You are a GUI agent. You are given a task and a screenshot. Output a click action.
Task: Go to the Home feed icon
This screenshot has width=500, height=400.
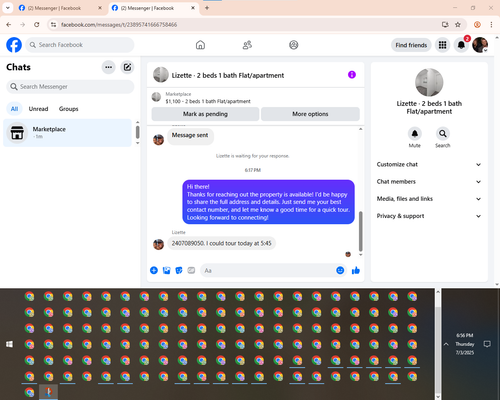[200, 45]
